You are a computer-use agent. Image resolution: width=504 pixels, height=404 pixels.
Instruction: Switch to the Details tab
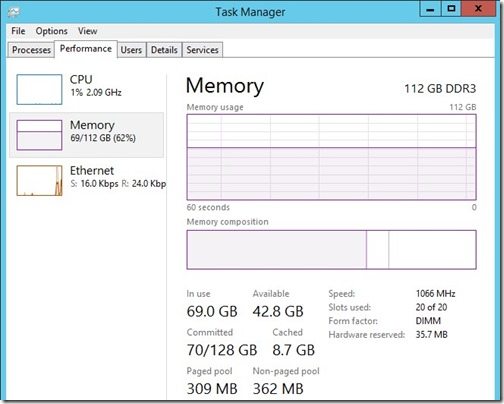(164, 50)
